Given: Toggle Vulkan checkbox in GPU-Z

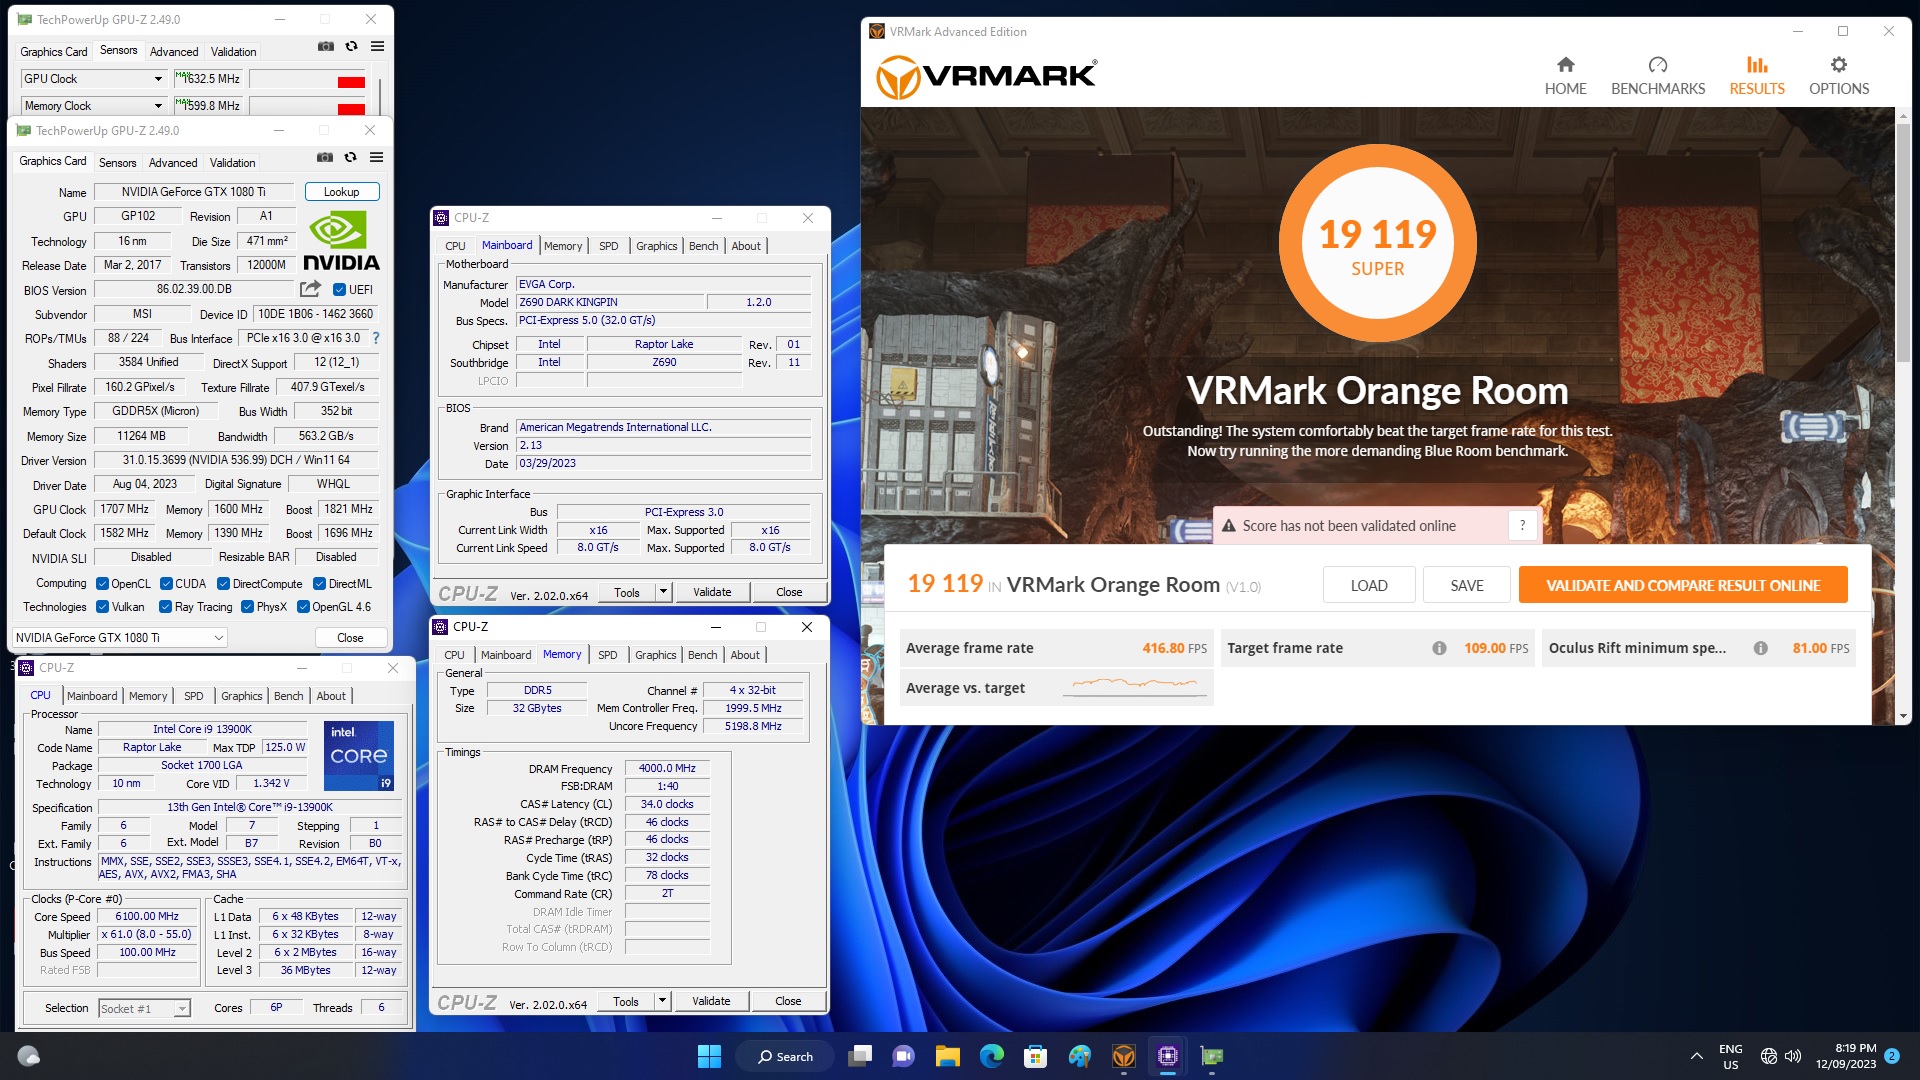Looking at the screenshot, I should pyautogui.click(x=102, y=607).
